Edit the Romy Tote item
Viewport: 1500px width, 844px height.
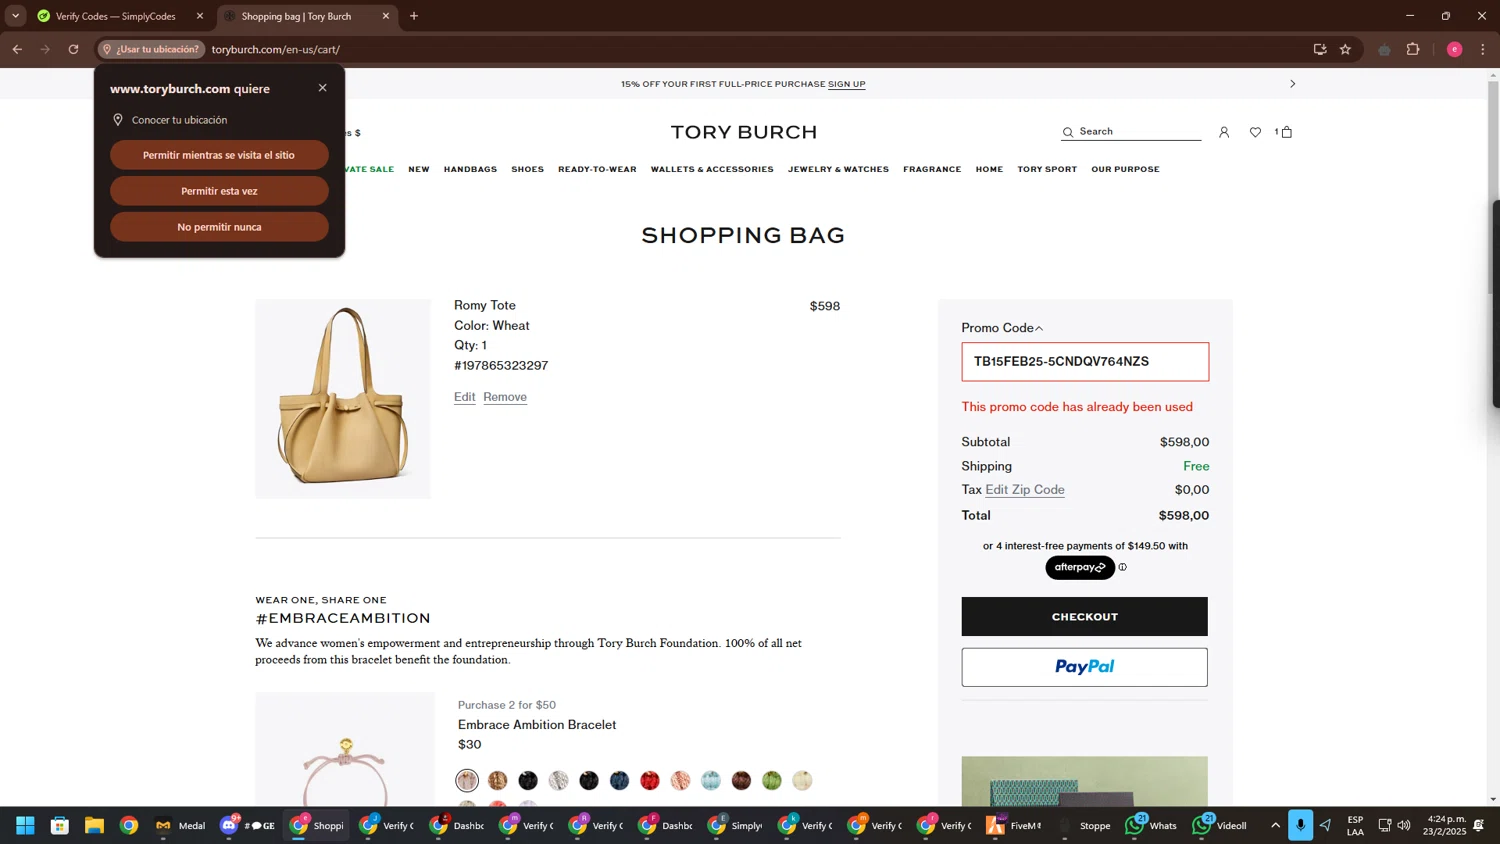464,397
